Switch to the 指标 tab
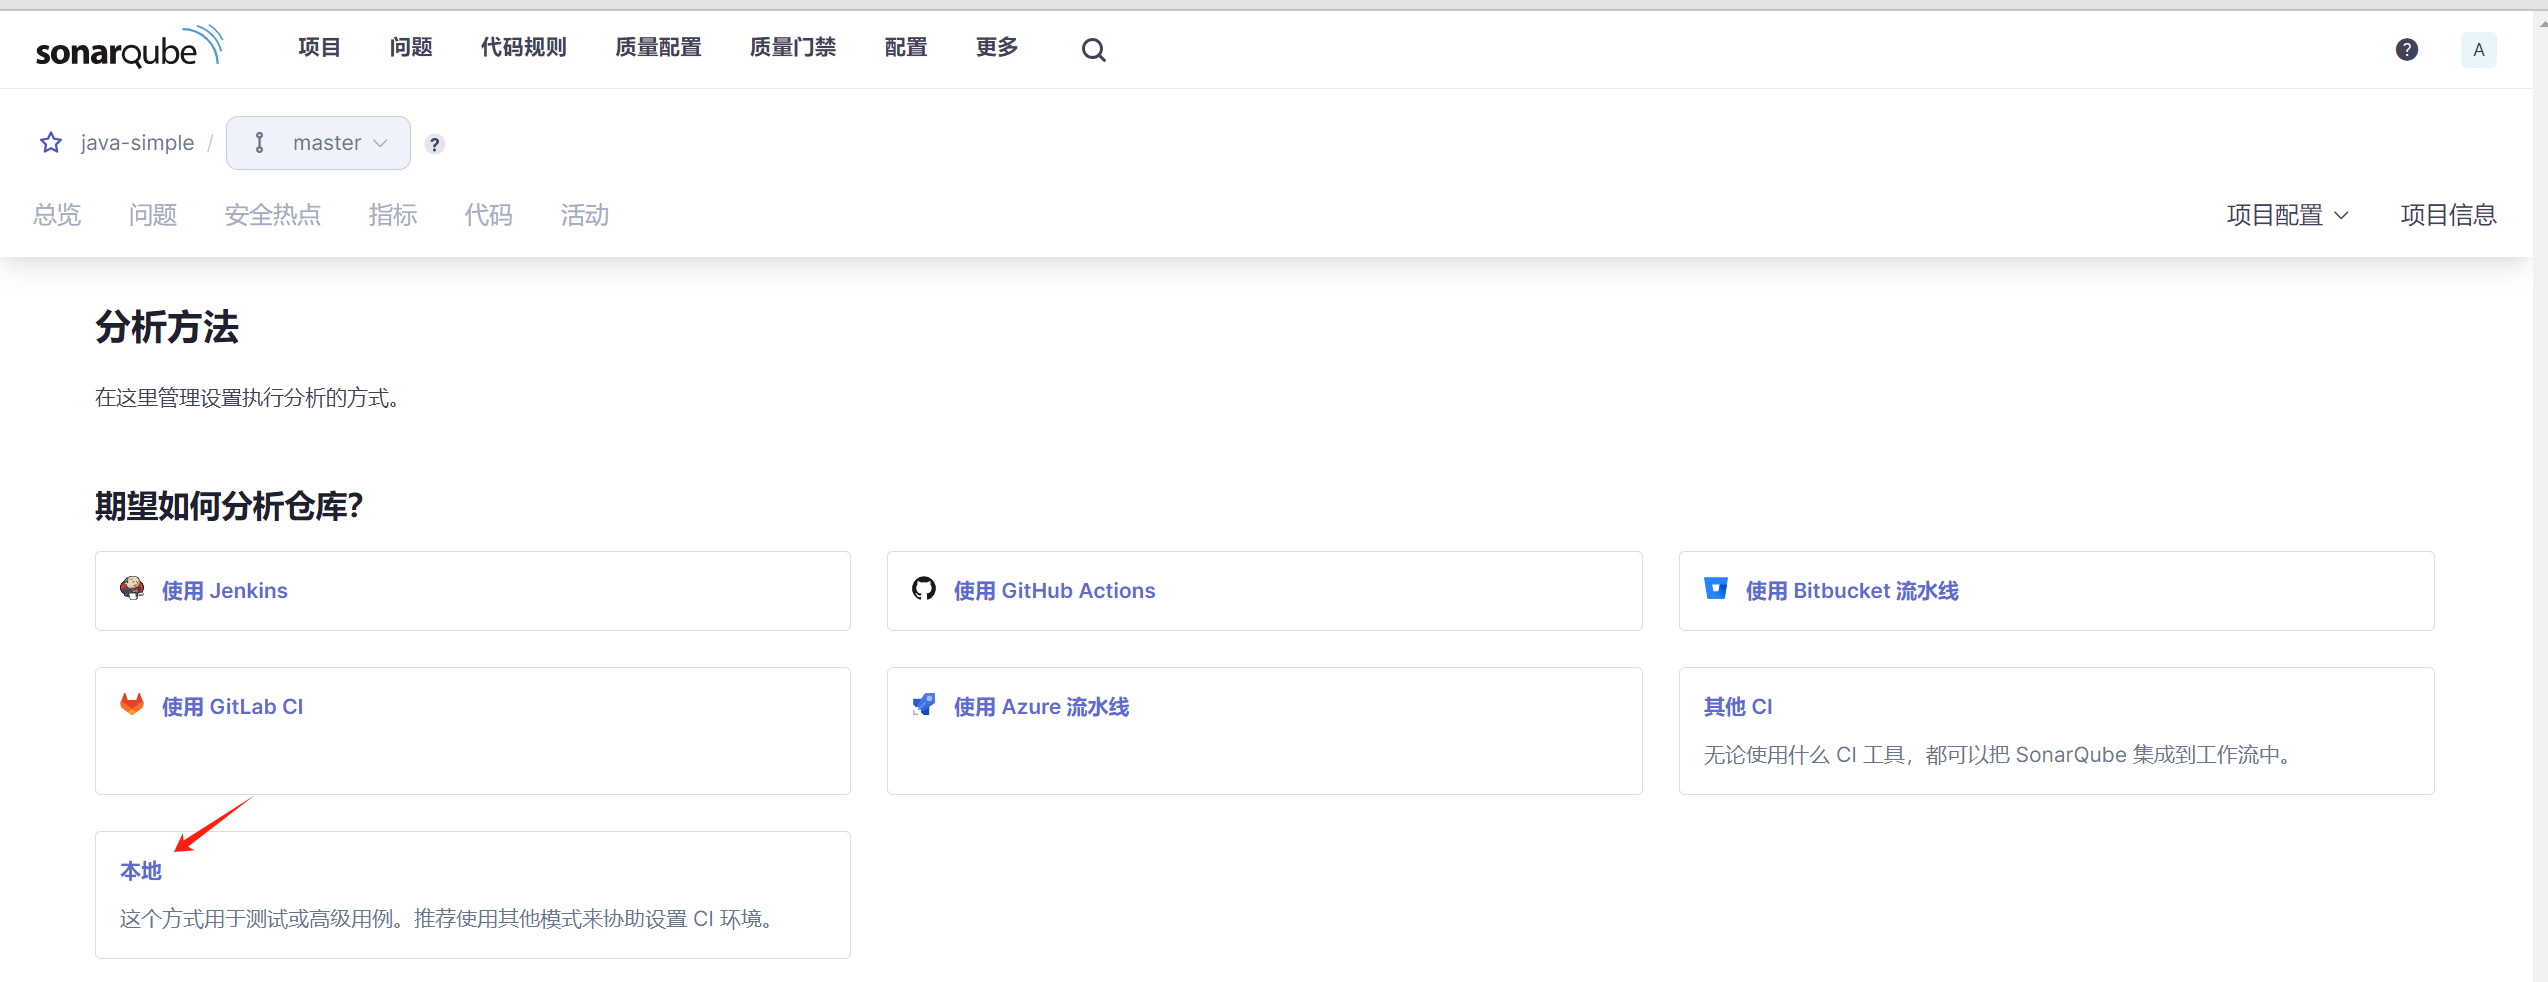 (x=393, y=215)
